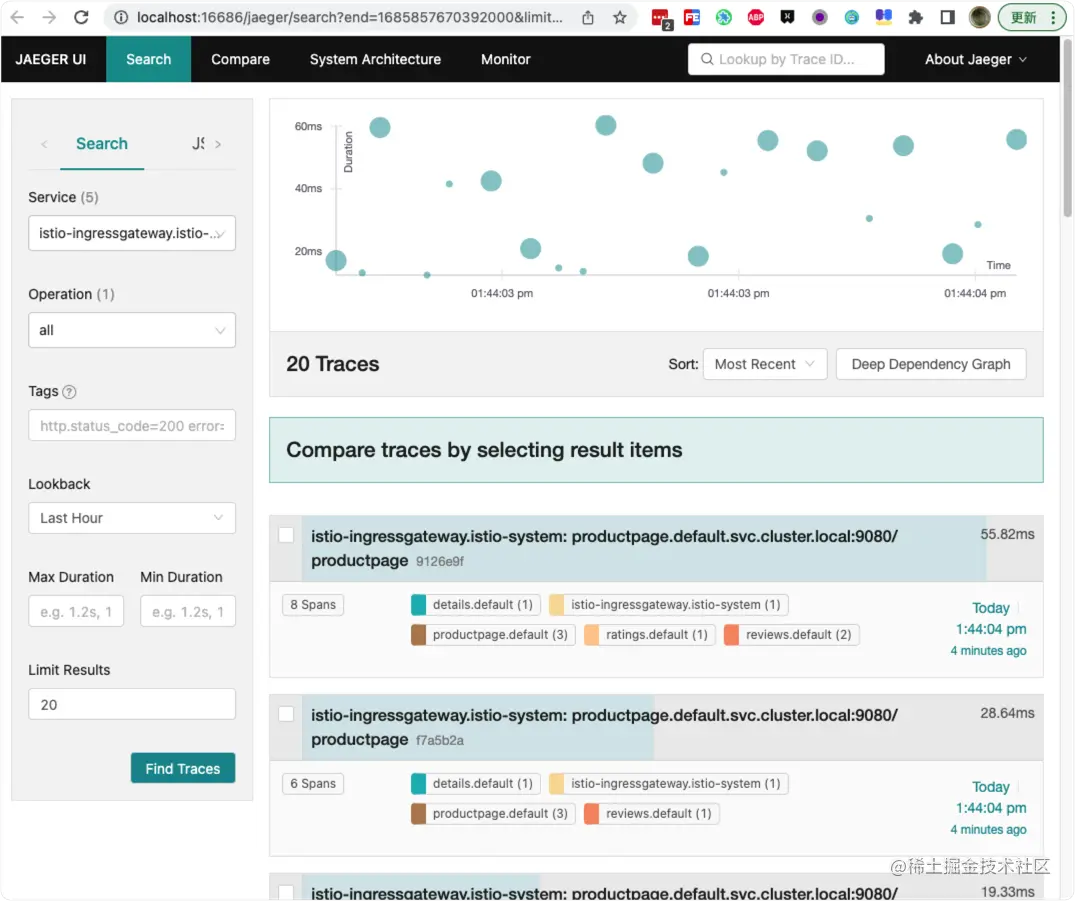
Task: Click the Tags help question mark icon
Action: tap(69, 392)
